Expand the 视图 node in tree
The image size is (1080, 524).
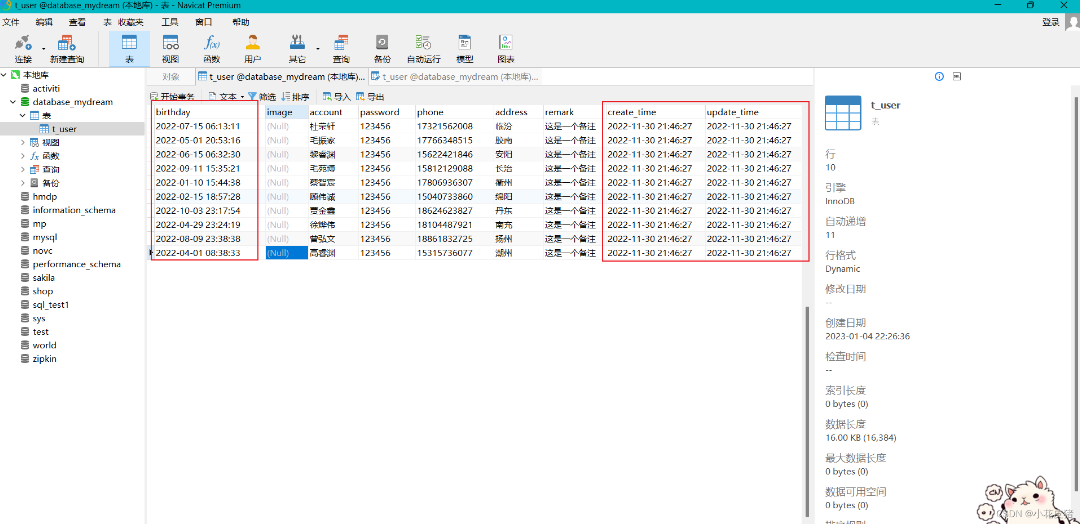pyautogui.click(x=23, y=143)
